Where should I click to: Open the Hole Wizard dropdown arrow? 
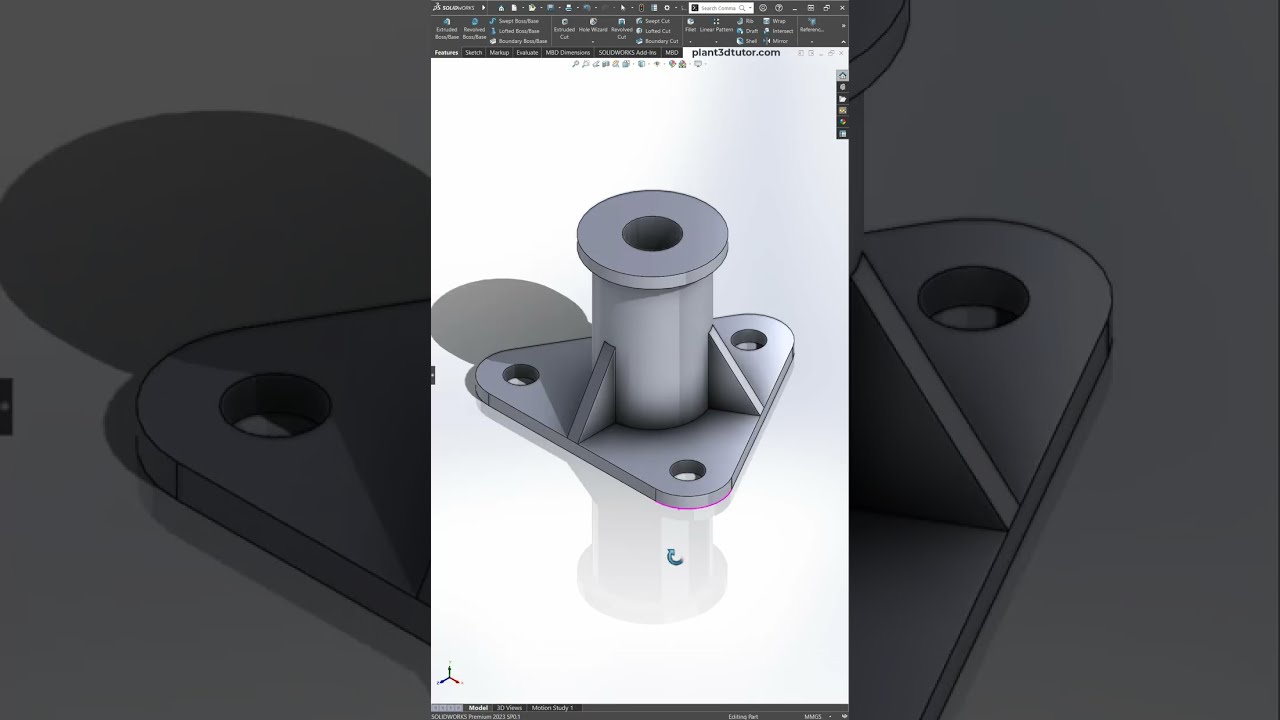click(x=593, y=42)
